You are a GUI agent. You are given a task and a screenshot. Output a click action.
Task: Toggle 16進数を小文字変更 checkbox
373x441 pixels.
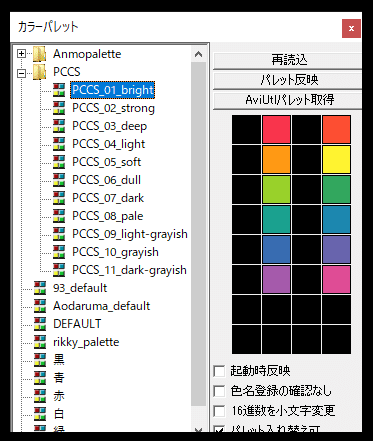pyautogui.click(x=219, y=411)
